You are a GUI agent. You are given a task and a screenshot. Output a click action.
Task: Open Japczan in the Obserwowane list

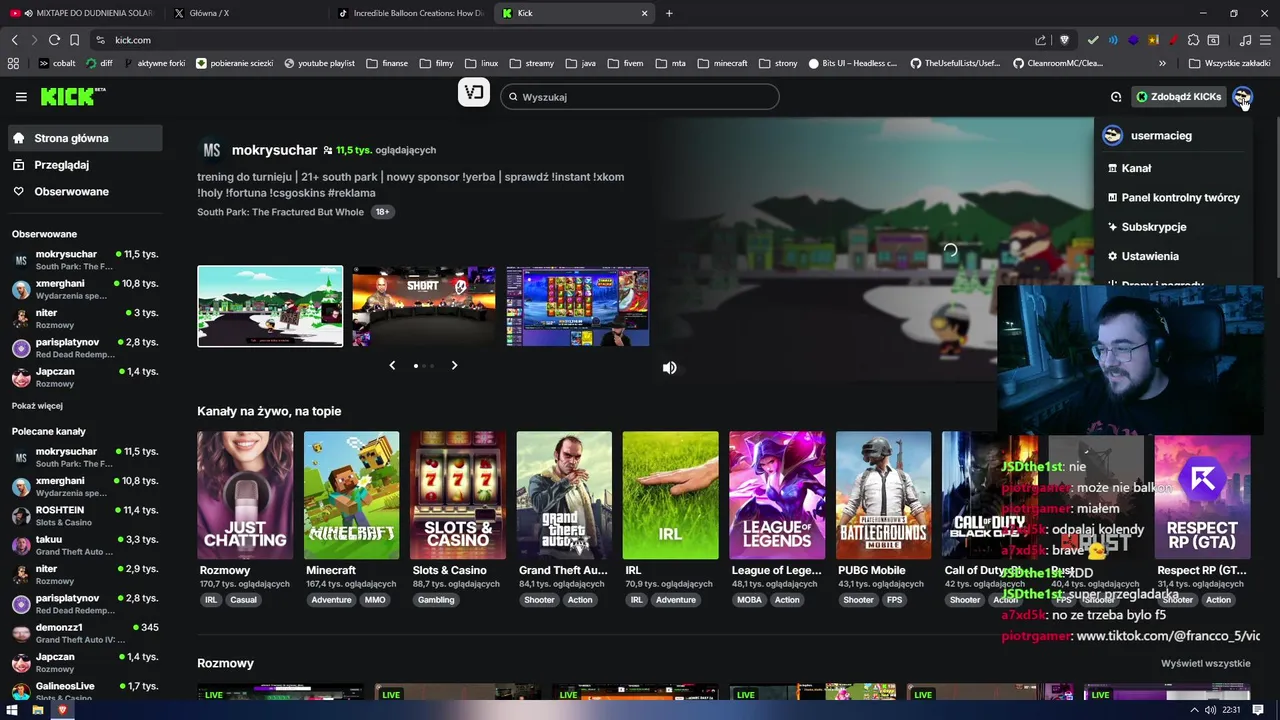(x=85, y=377)
